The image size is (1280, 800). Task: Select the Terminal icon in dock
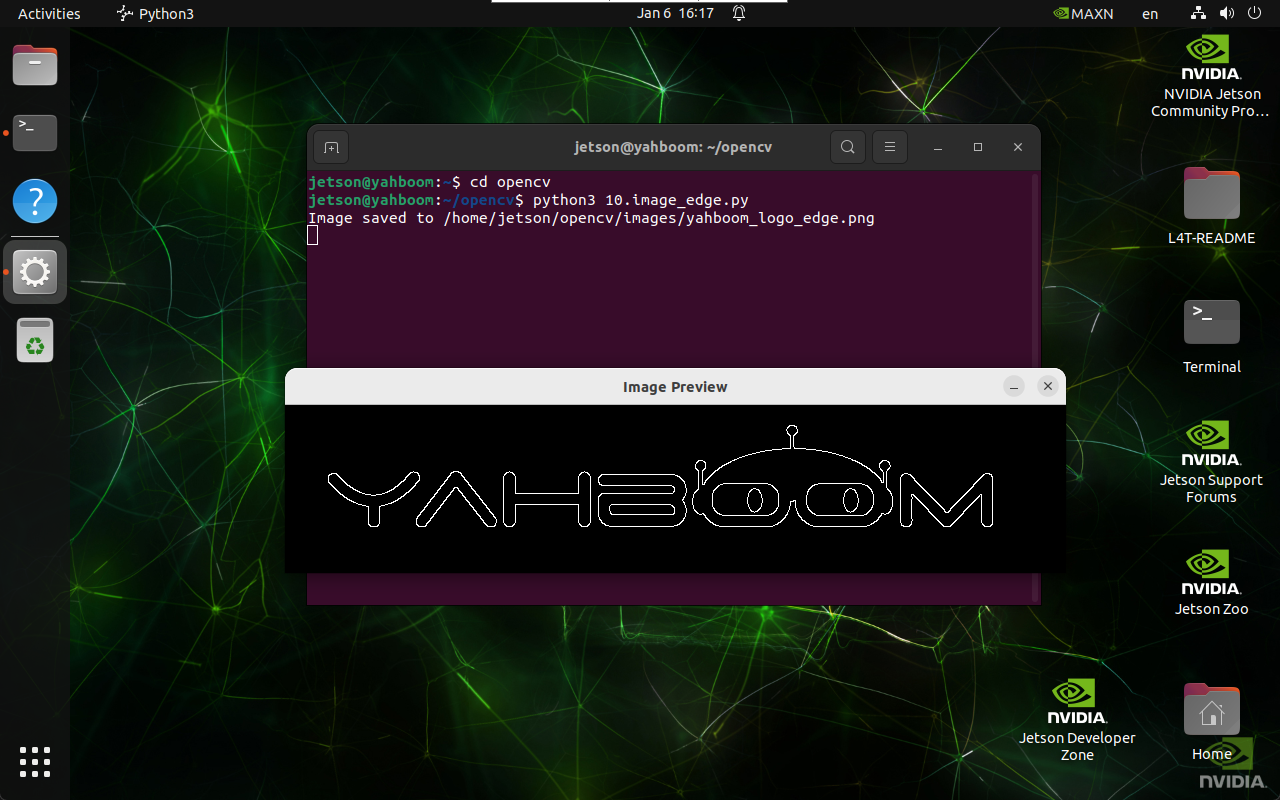point(35,132)
